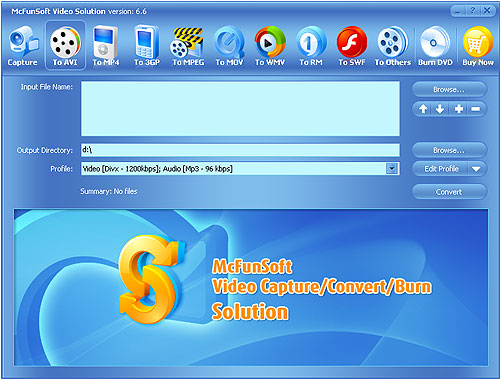Add a file with plus icon

pyautogui.click(x=459, y=109)
